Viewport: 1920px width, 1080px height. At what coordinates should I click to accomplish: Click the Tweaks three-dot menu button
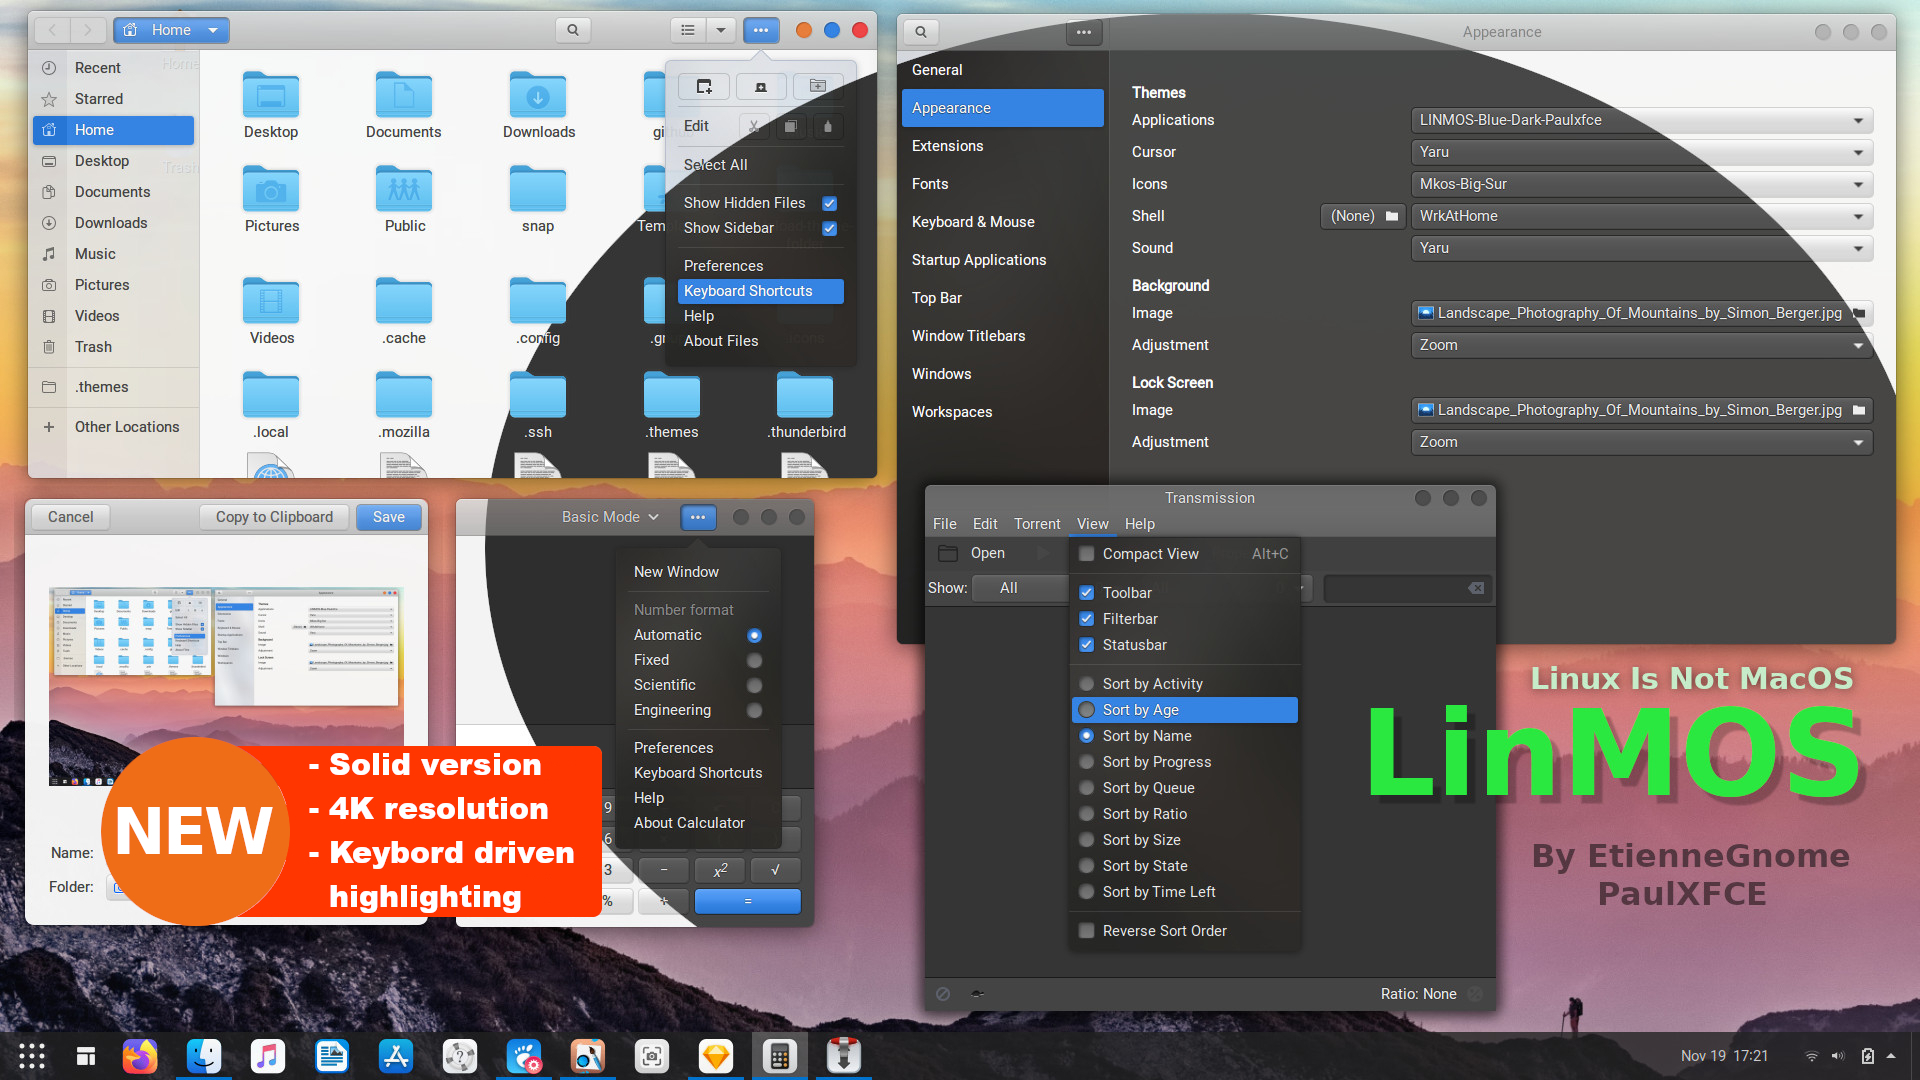[x=1084, y=32]
